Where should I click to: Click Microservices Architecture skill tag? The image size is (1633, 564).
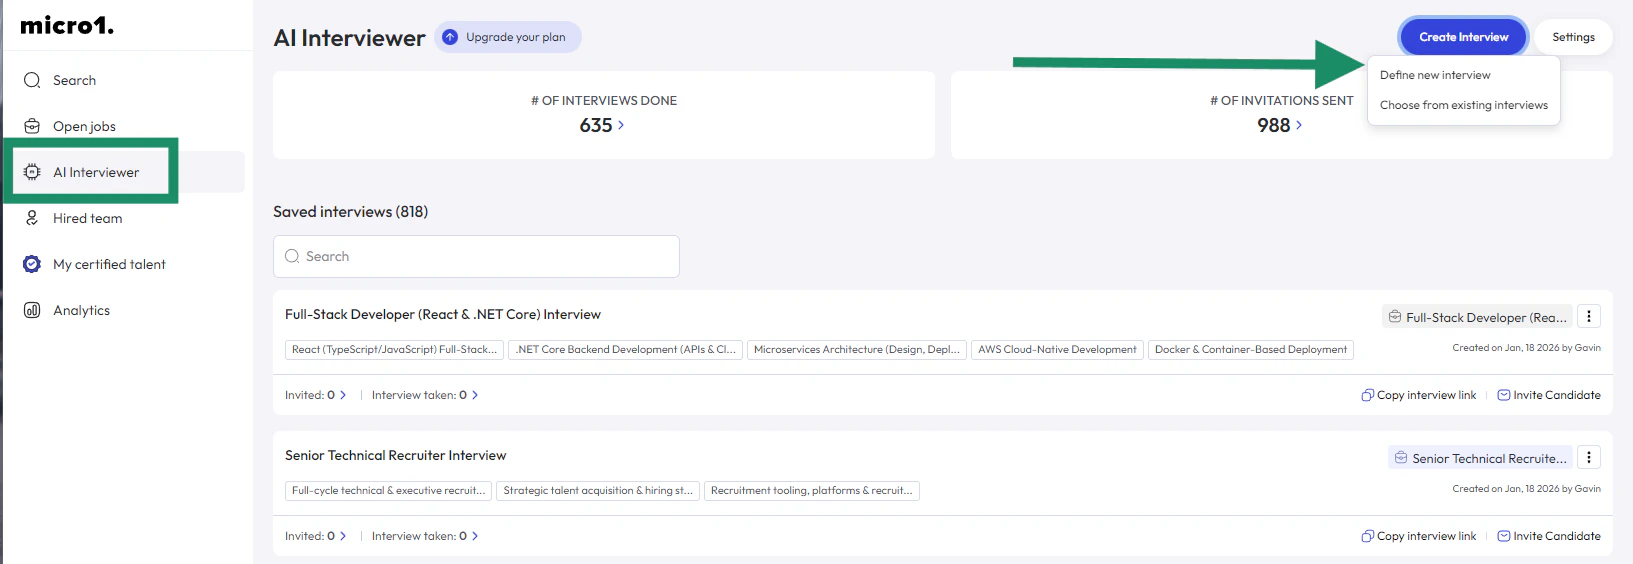[x=857, y=350]
